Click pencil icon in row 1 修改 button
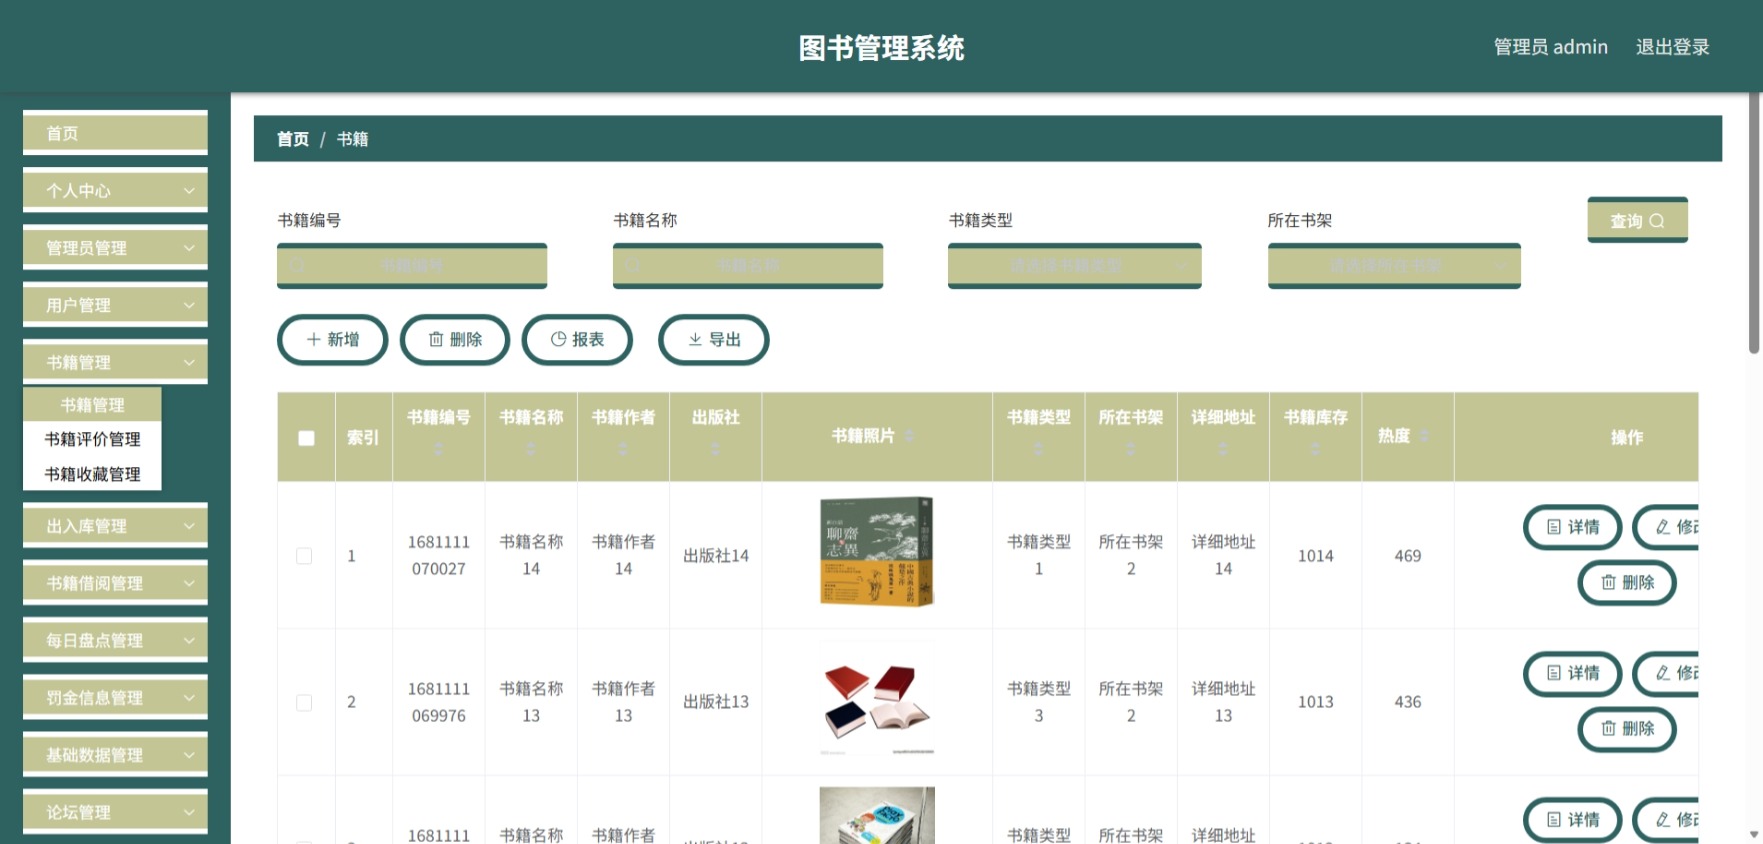Image resolution: width=1763 pixels, height=844 pixels. click(1663, 527)
